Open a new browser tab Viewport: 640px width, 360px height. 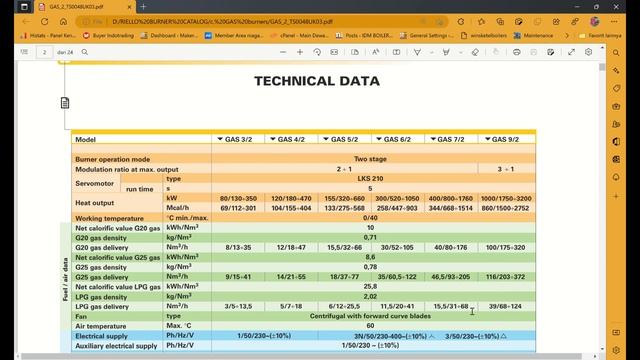(x=143, y=7)
